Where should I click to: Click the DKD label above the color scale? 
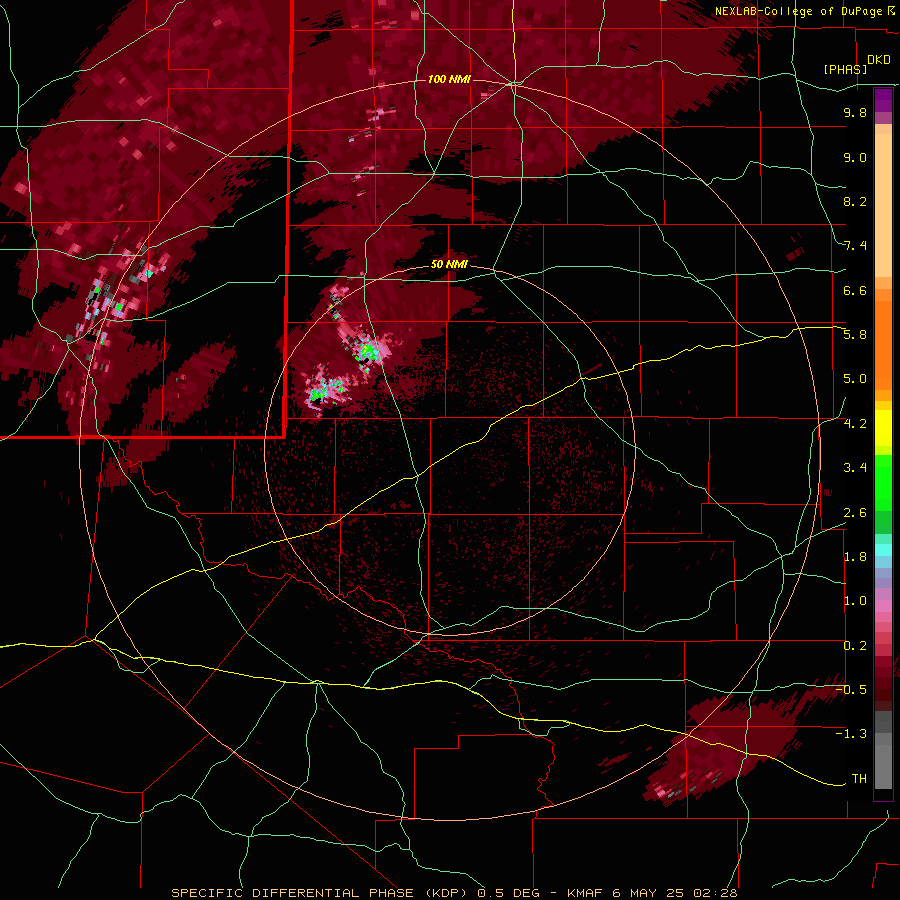pyautogui.click(x=879, y=60)
